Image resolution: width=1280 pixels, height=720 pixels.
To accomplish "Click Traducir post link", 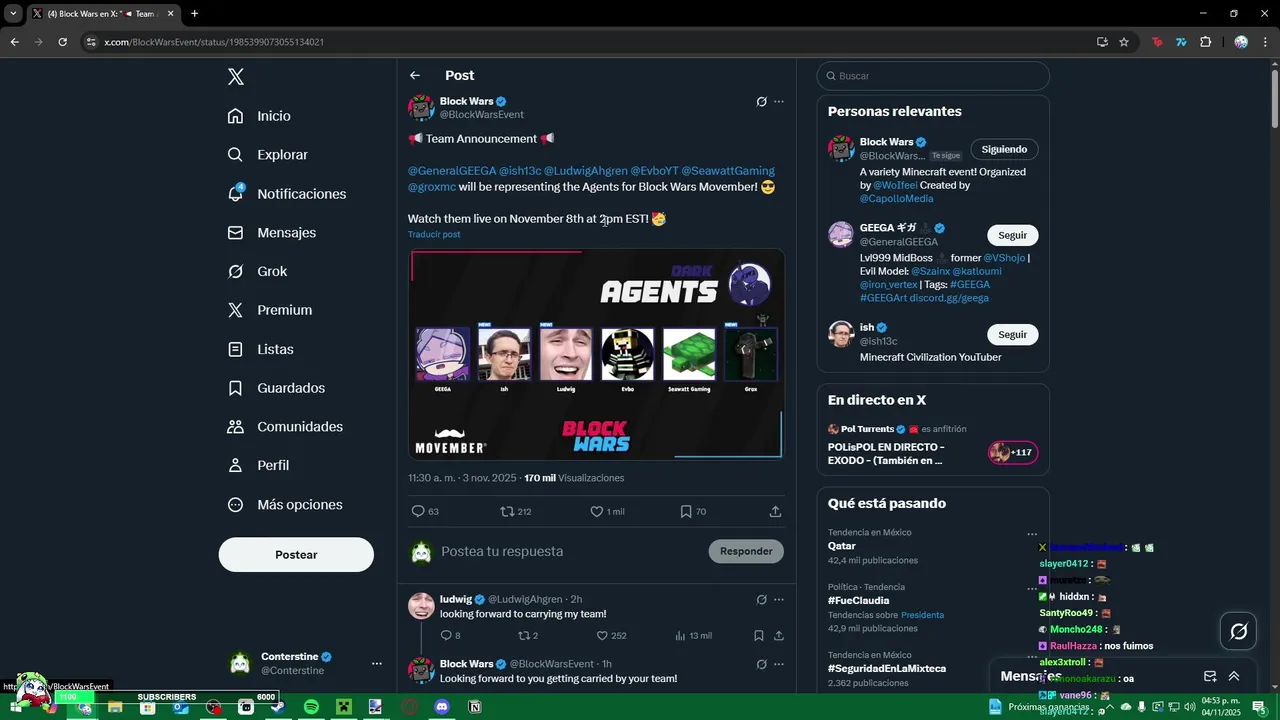I will coord(434,235).
